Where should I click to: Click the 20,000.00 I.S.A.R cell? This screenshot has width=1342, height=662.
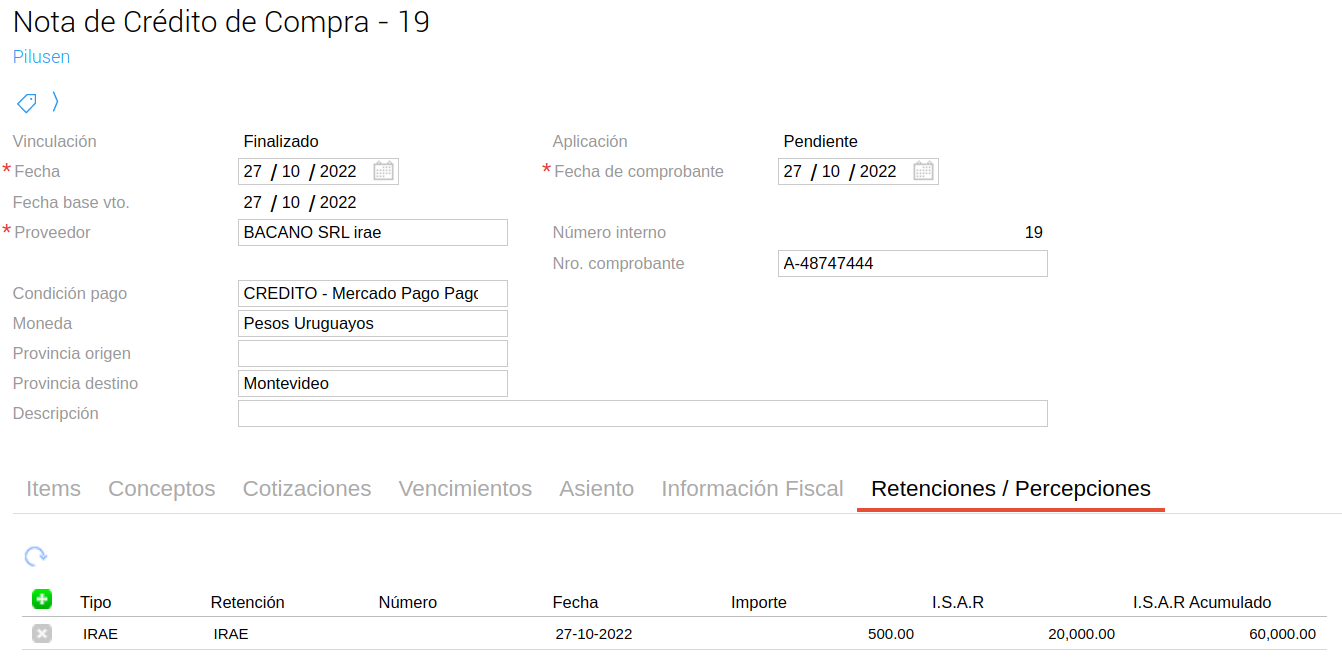click(x=1081, y=634)
